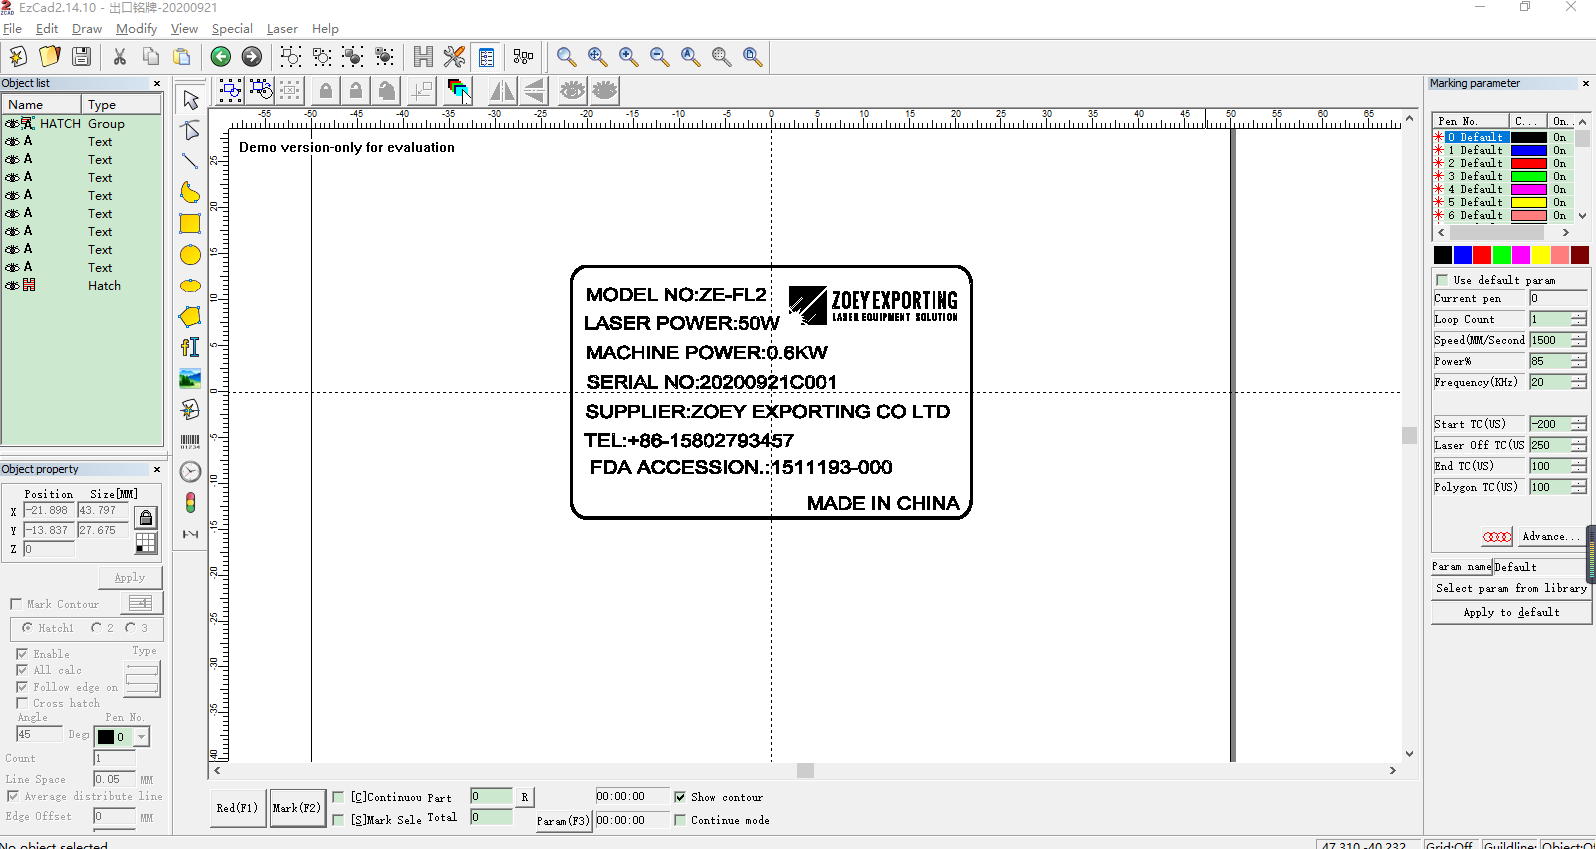This screenshot has width=1596, height=849.
Task: Select the Timer clock tool
Action: pyautogui.click(x=190, y=472)
